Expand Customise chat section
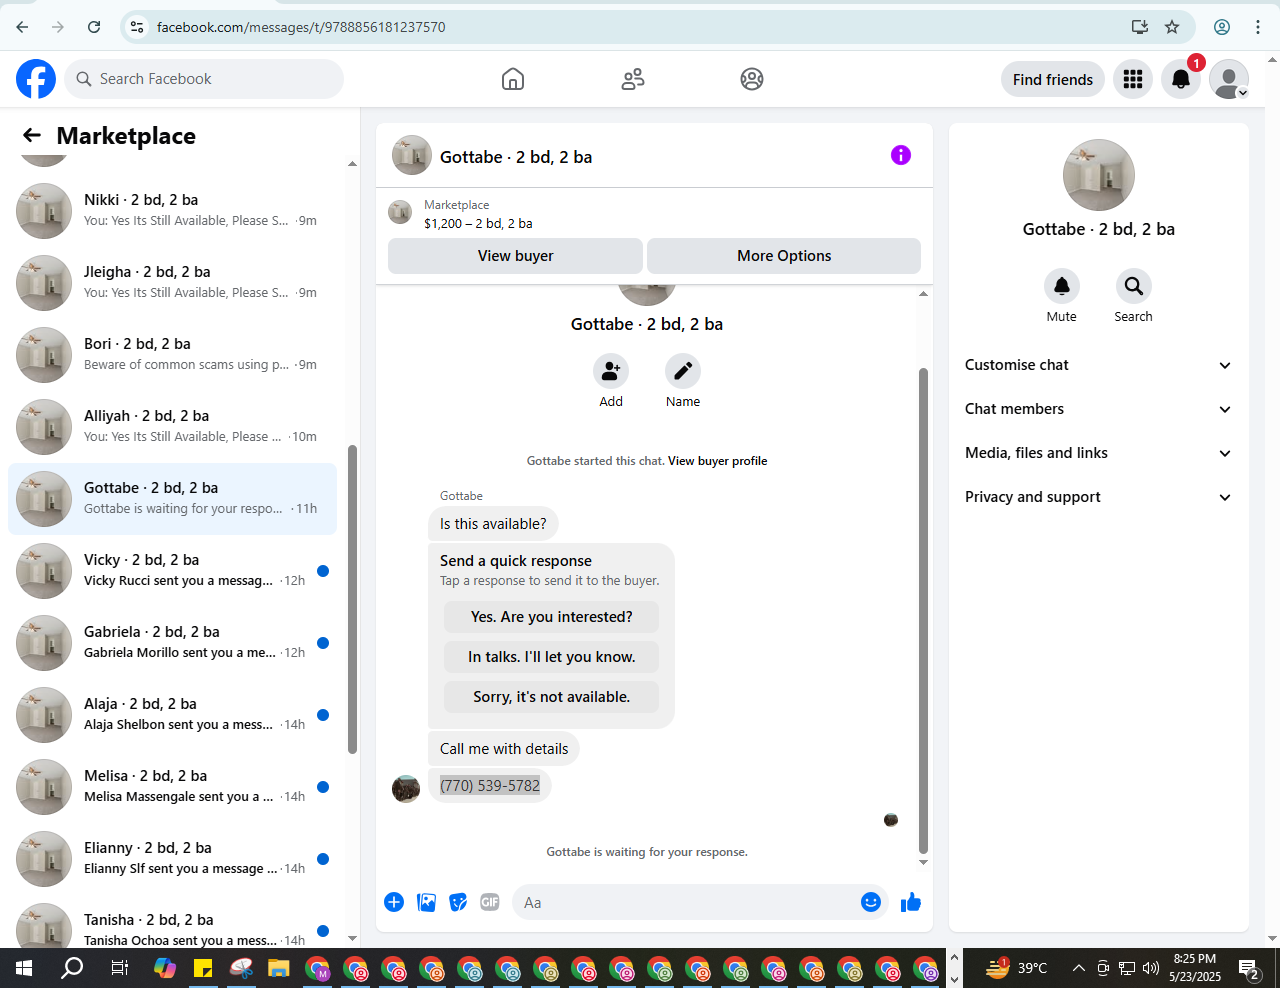The image size is (1280, 988). (1098, 365)
